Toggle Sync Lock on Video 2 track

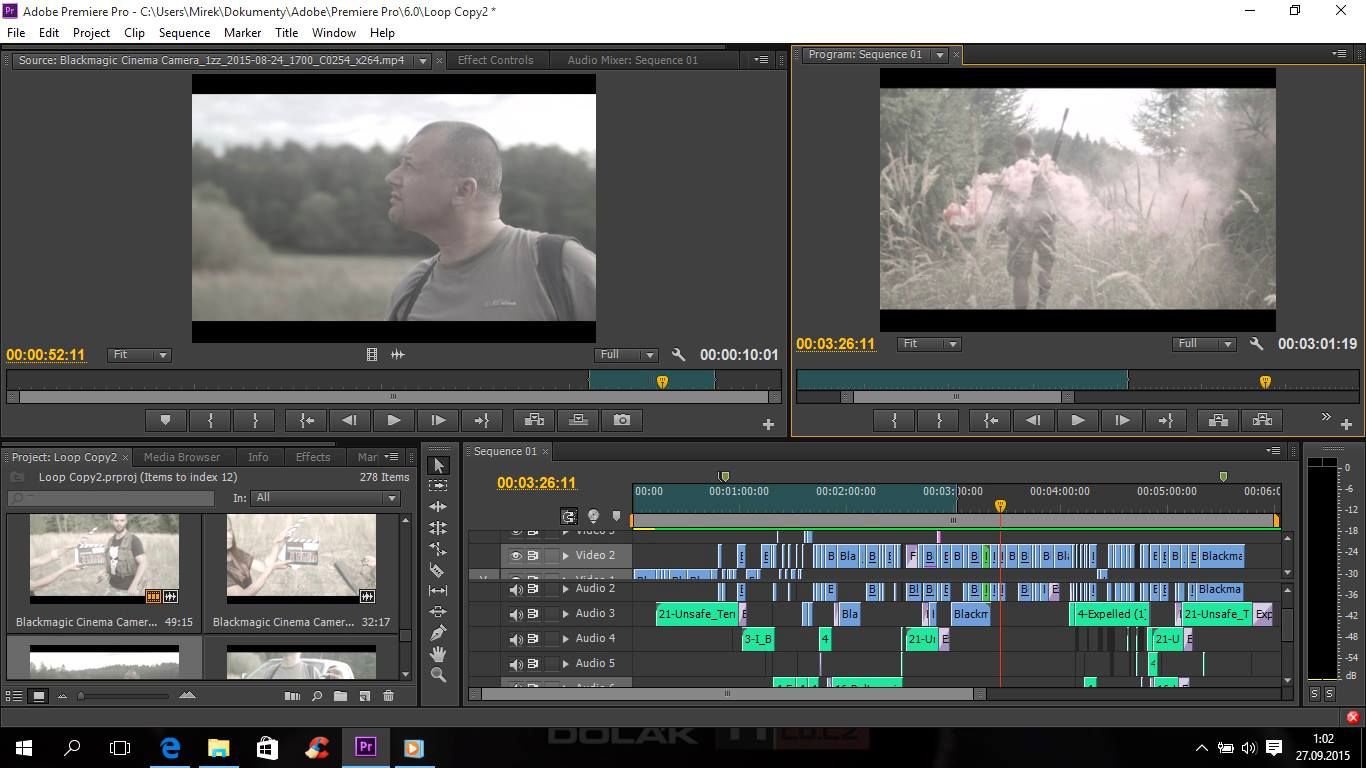click(x=533, y=556)
